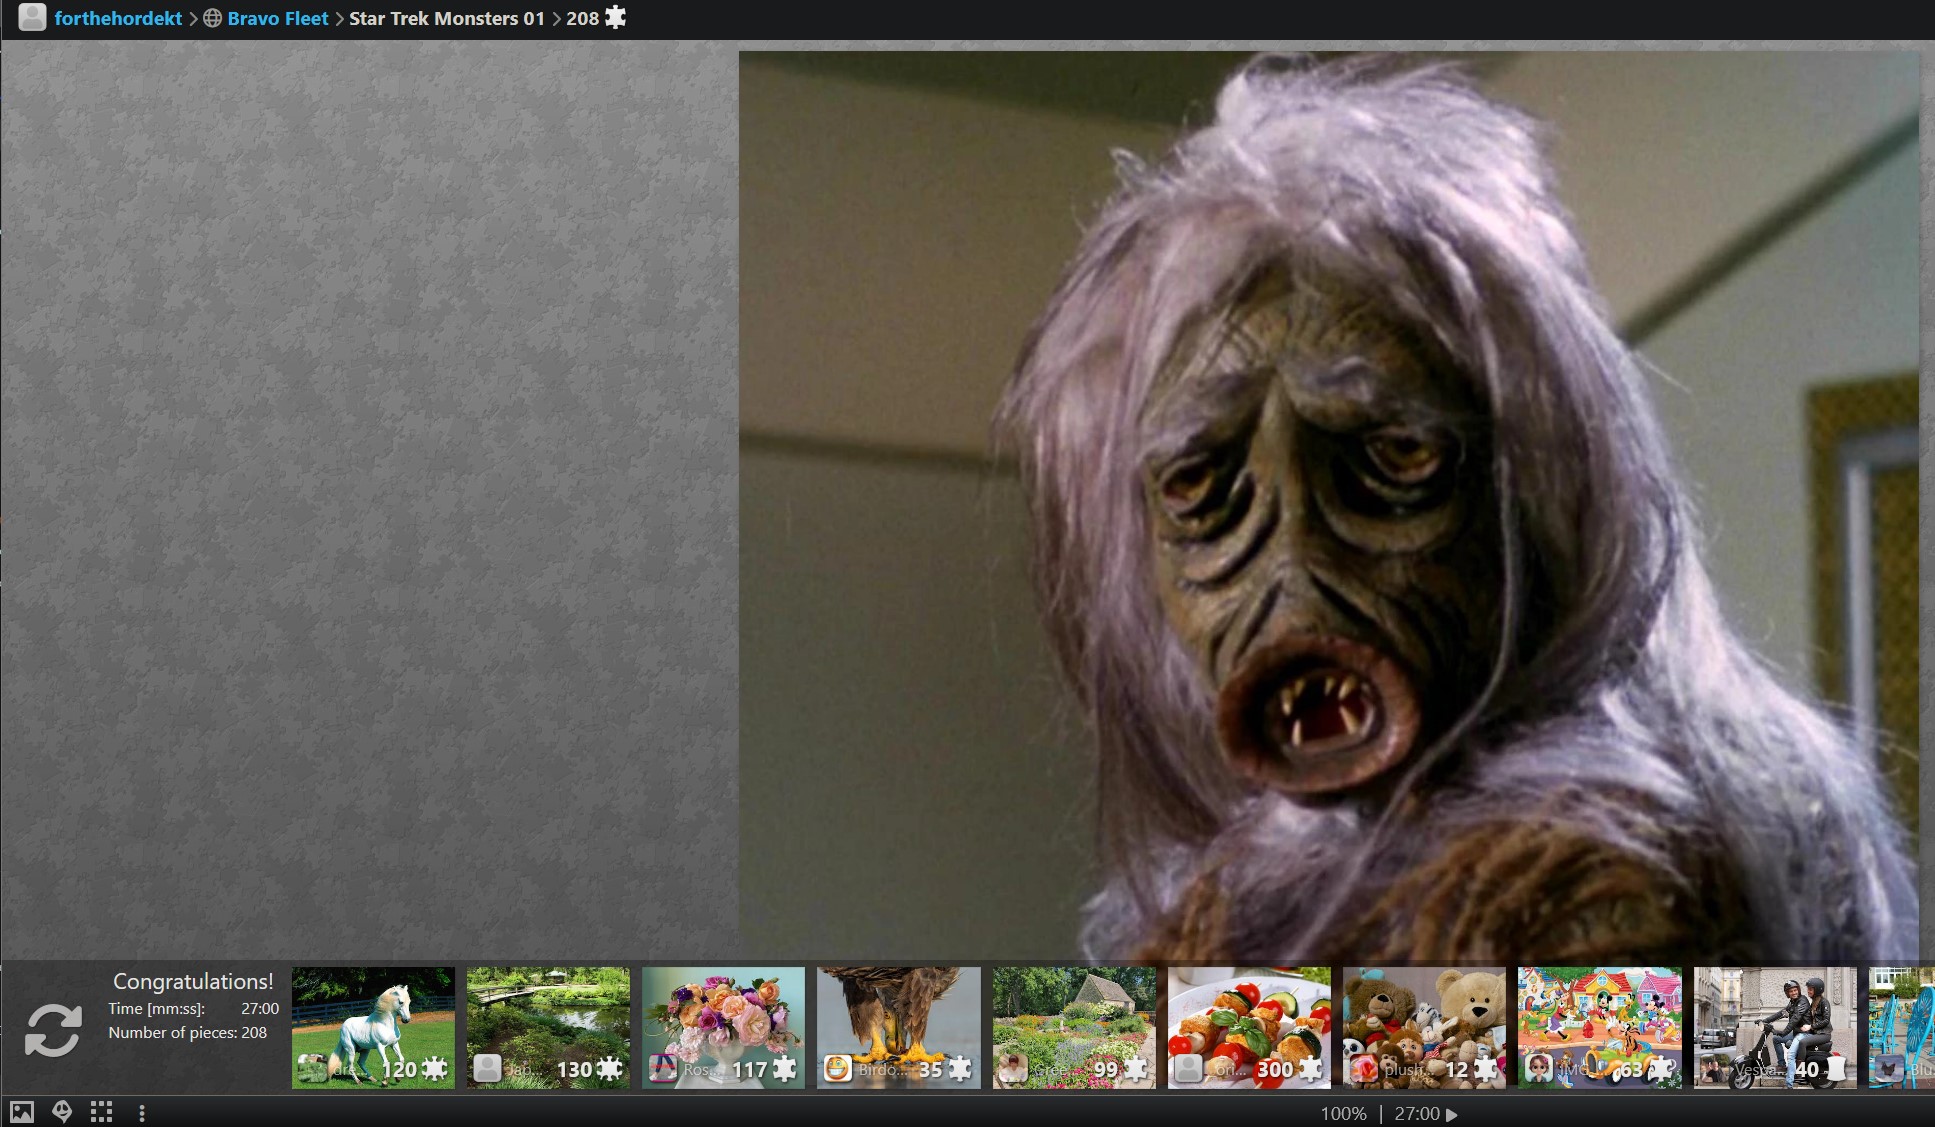Click the author avatar on the cottage garden puzzle
The image size is (1935, 1127).
click(1013, 1069)
